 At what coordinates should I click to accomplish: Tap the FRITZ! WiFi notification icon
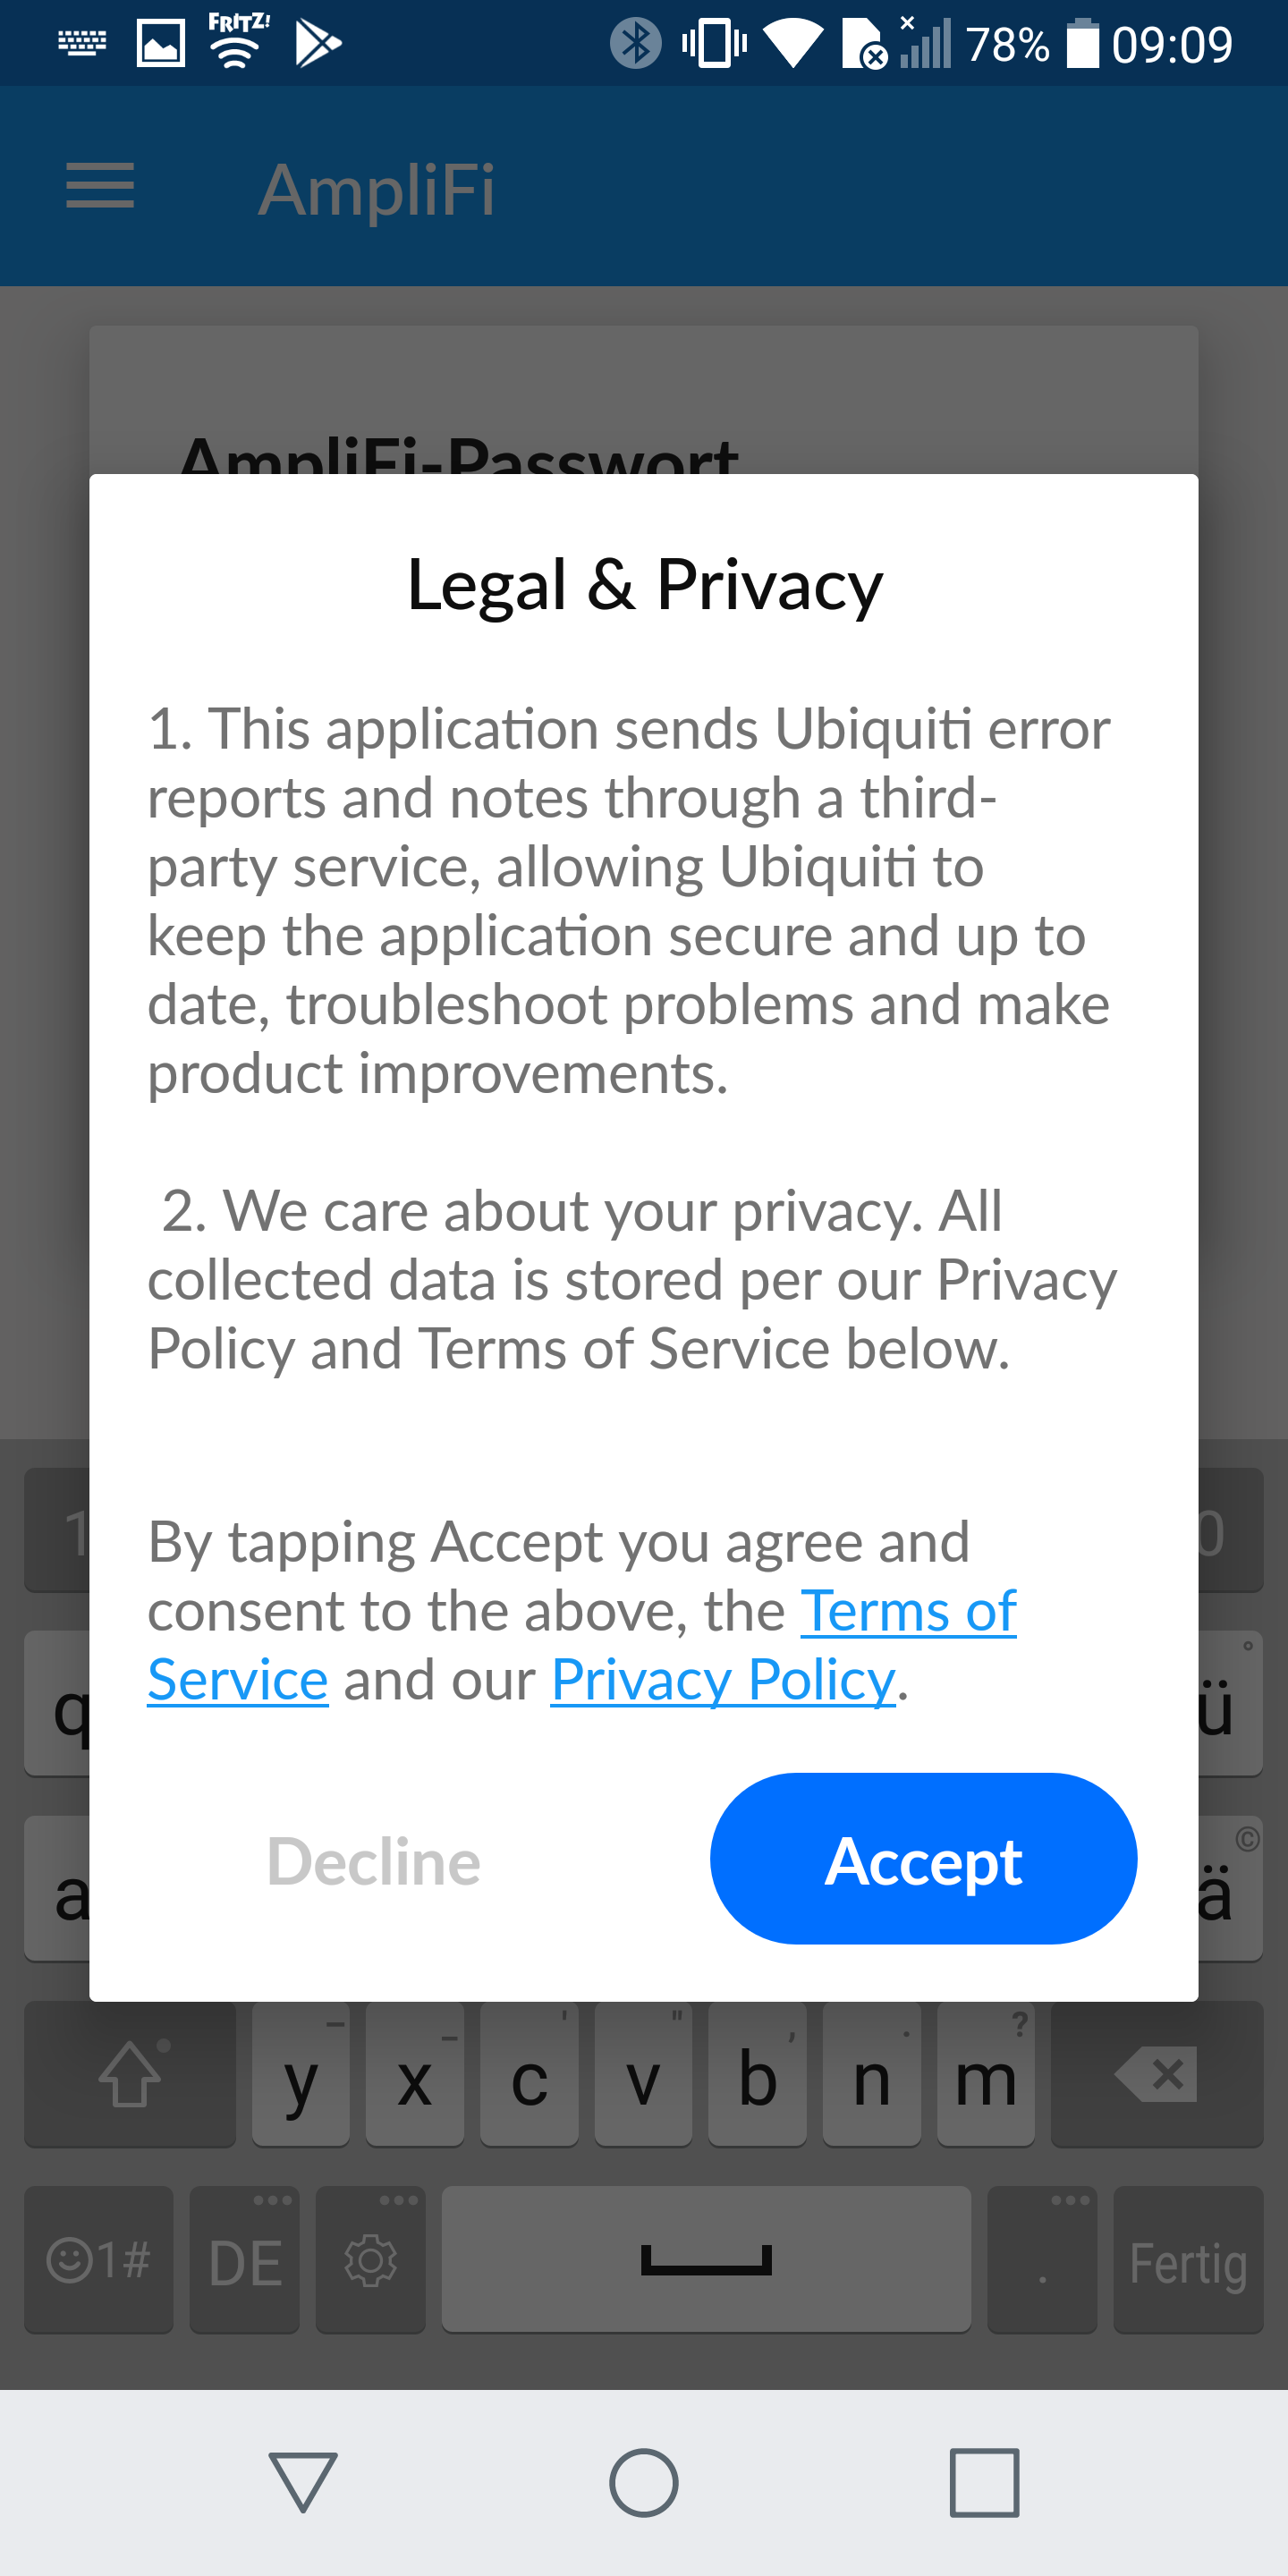(238, 42)
